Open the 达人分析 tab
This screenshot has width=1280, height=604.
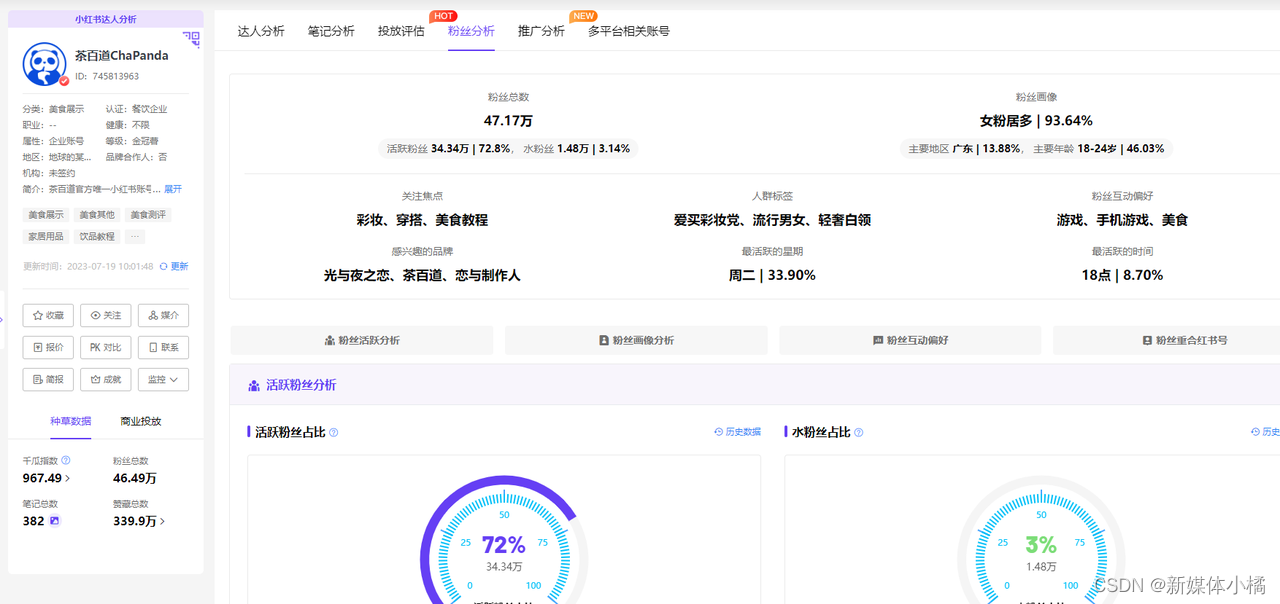click(x=261, y=31)
